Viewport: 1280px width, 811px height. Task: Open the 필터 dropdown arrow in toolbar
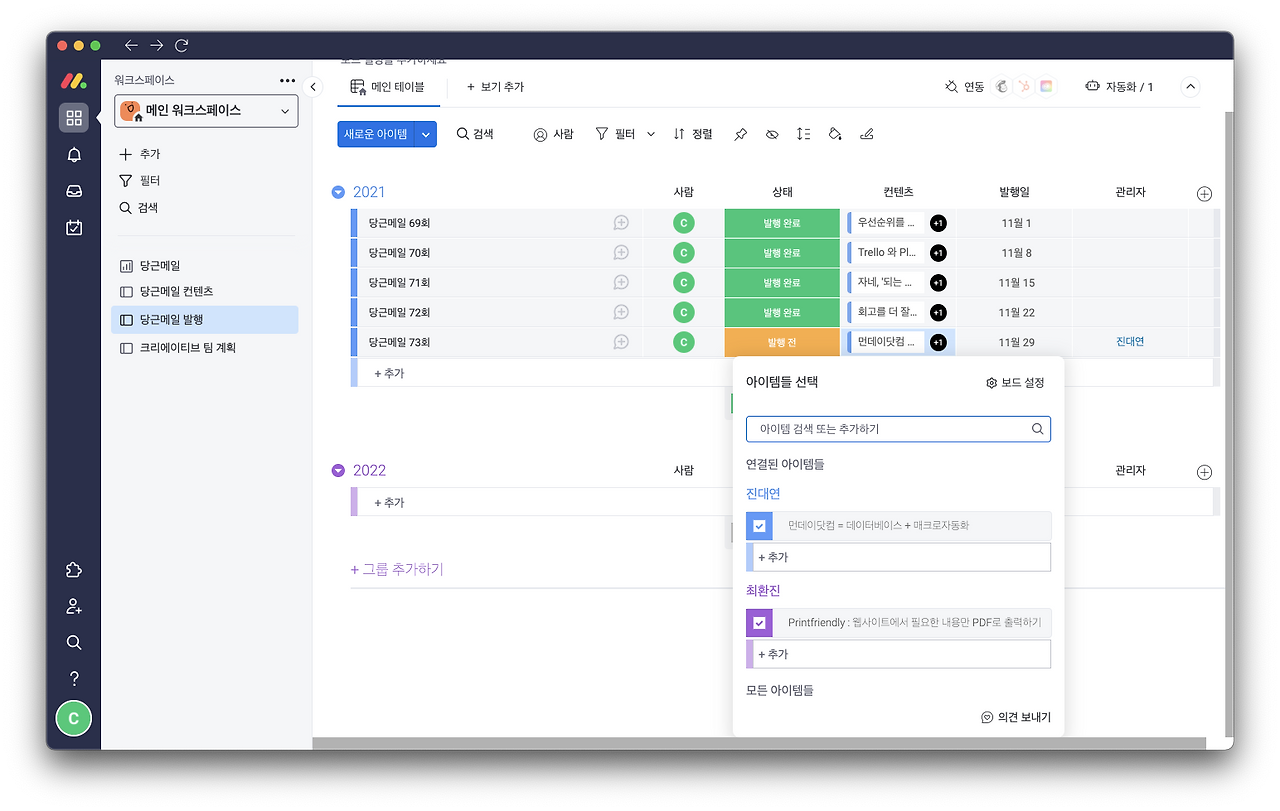point(651,134)
